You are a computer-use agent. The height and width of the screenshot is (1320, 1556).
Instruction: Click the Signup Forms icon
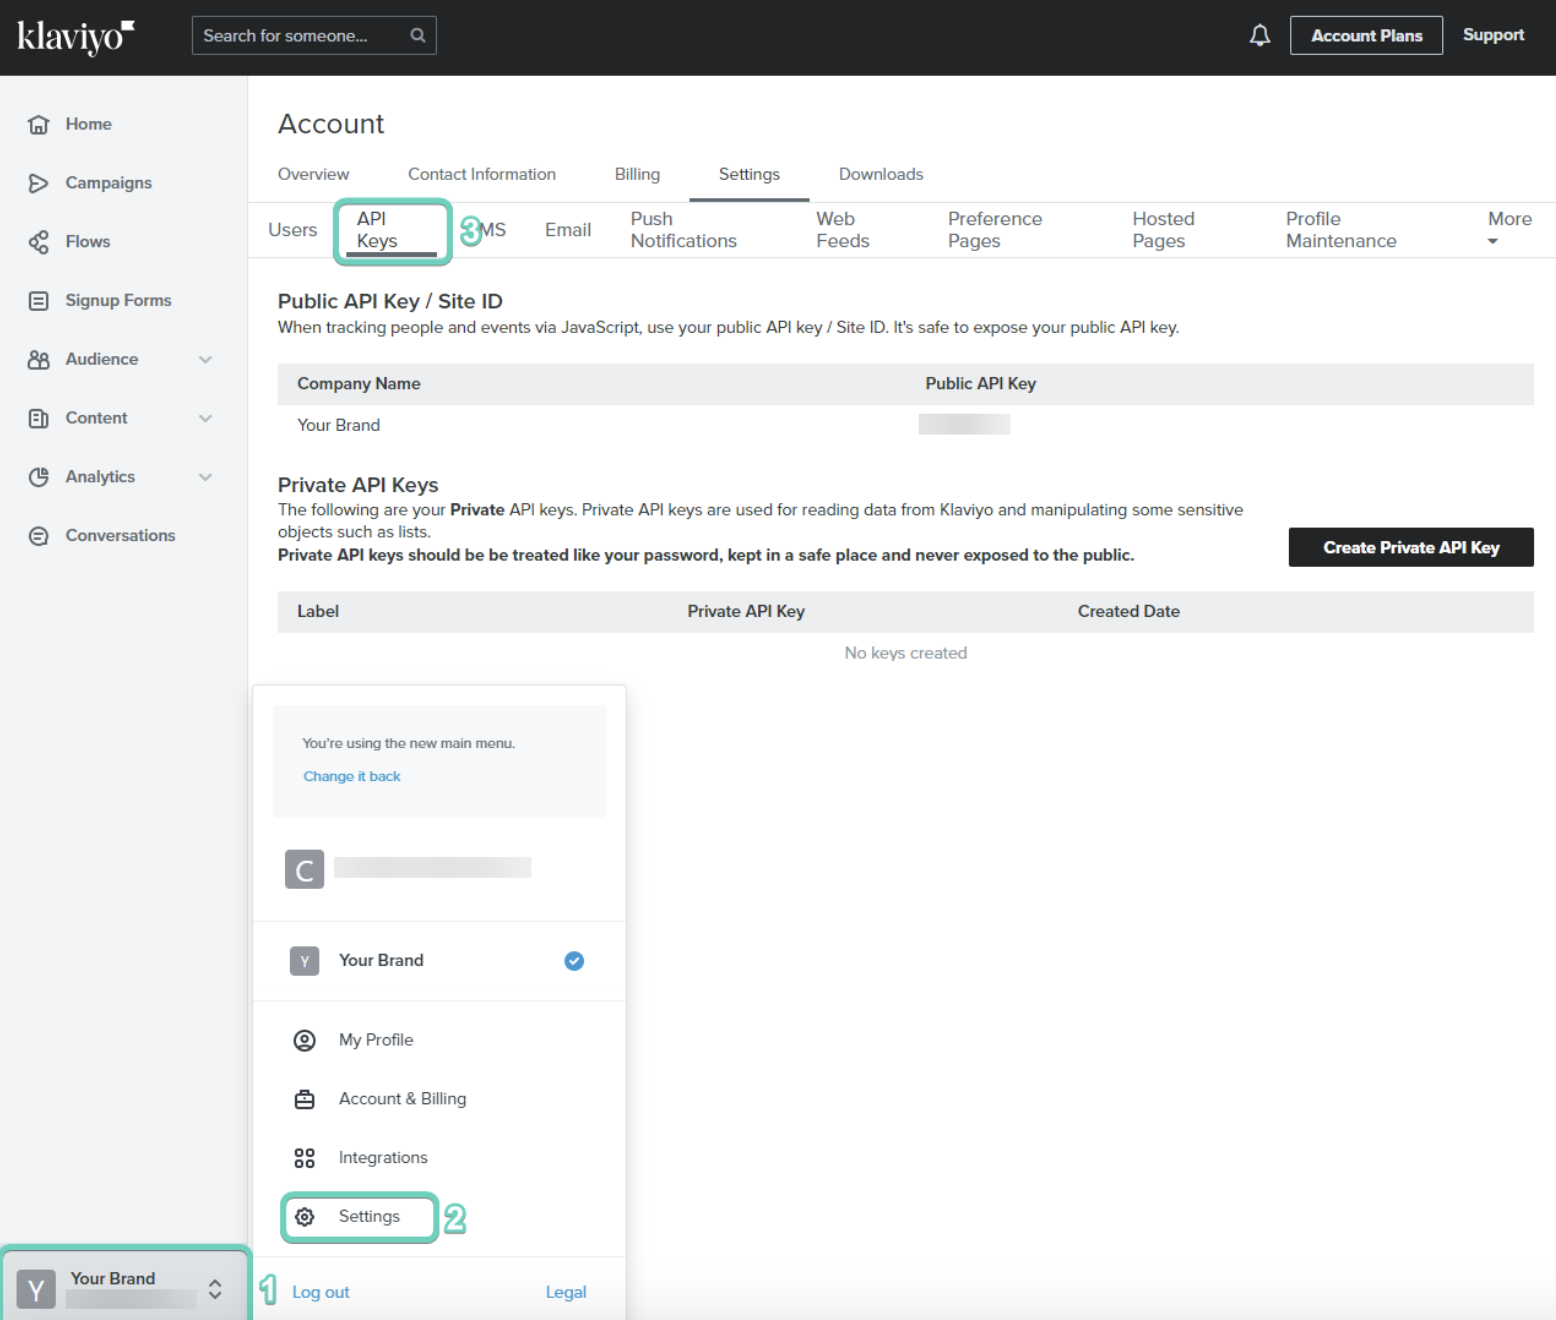click(39, 300)
